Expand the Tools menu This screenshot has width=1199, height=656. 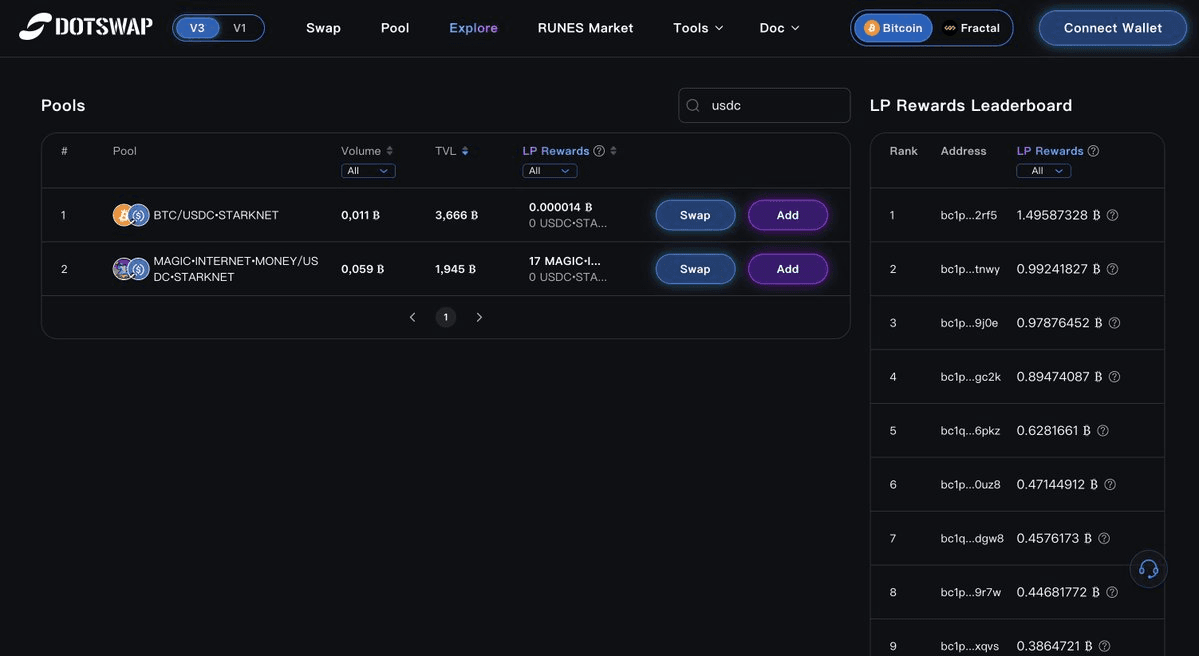tap(698, 28)
